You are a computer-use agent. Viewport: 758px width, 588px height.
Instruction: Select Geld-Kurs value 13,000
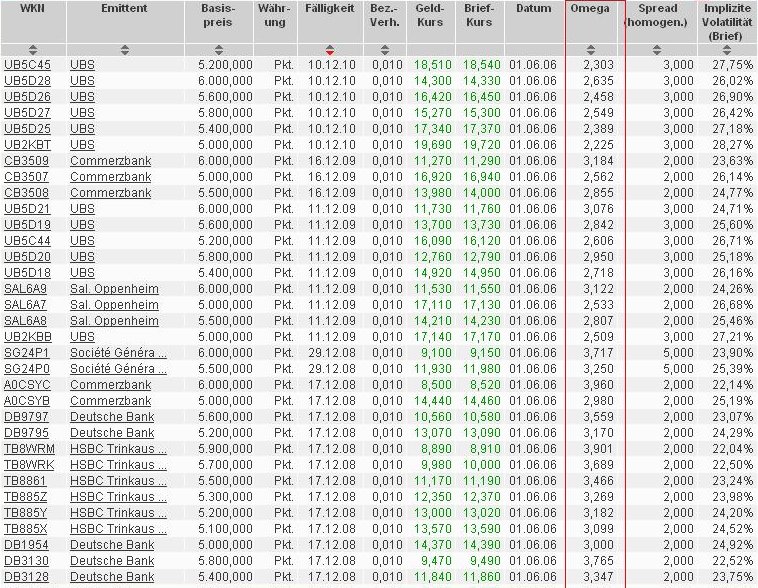433,513
